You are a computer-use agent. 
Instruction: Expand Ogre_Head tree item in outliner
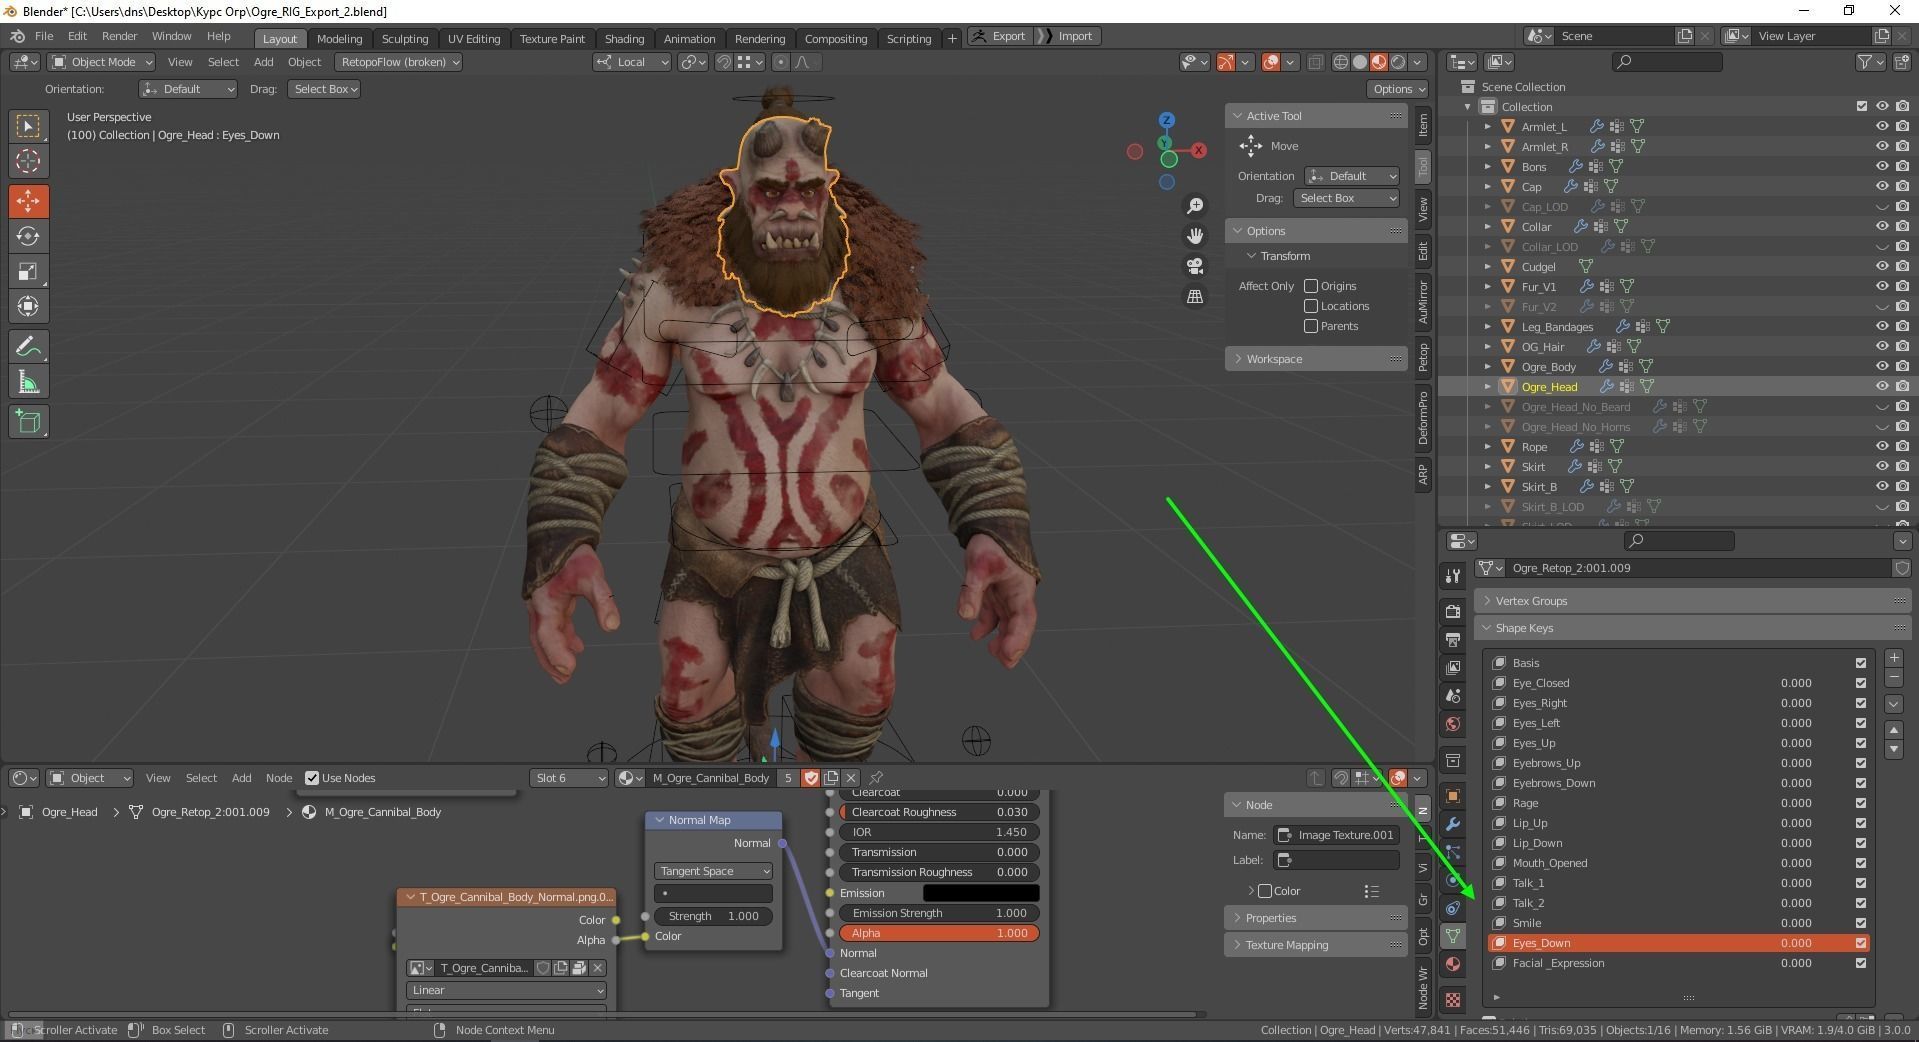1488,387
